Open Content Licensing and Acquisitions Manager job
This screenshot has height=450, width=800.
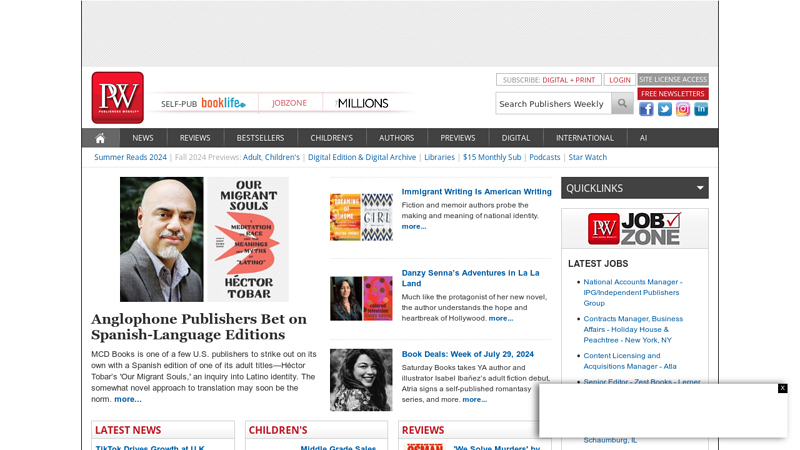(630, 361)
